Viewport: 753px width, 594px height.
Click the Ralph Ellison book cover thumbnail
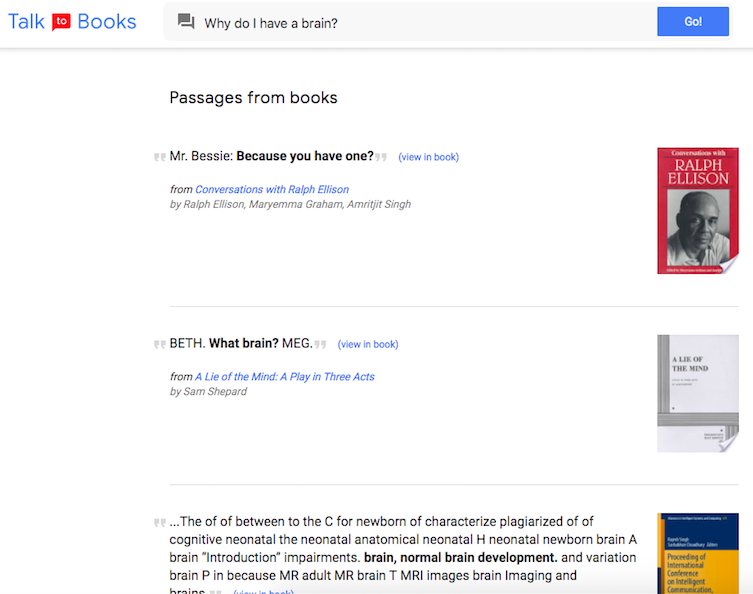pos(697,210)
